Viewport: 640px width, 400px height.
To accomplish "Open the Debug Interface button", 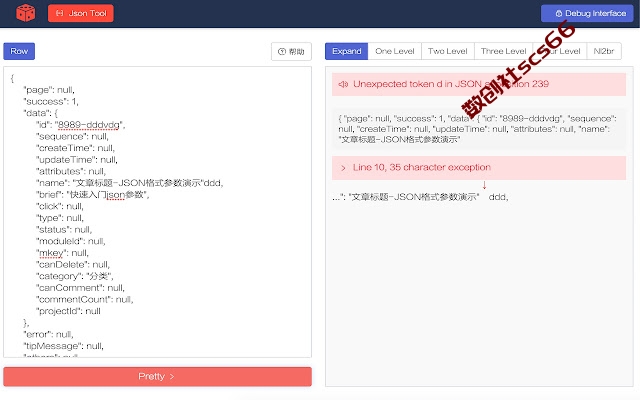I will coord(587,13).
